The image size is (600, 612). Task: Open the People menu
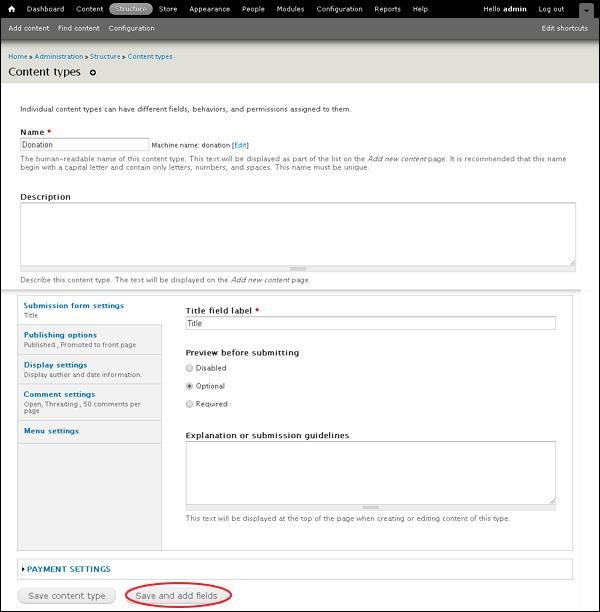[253, 9]
